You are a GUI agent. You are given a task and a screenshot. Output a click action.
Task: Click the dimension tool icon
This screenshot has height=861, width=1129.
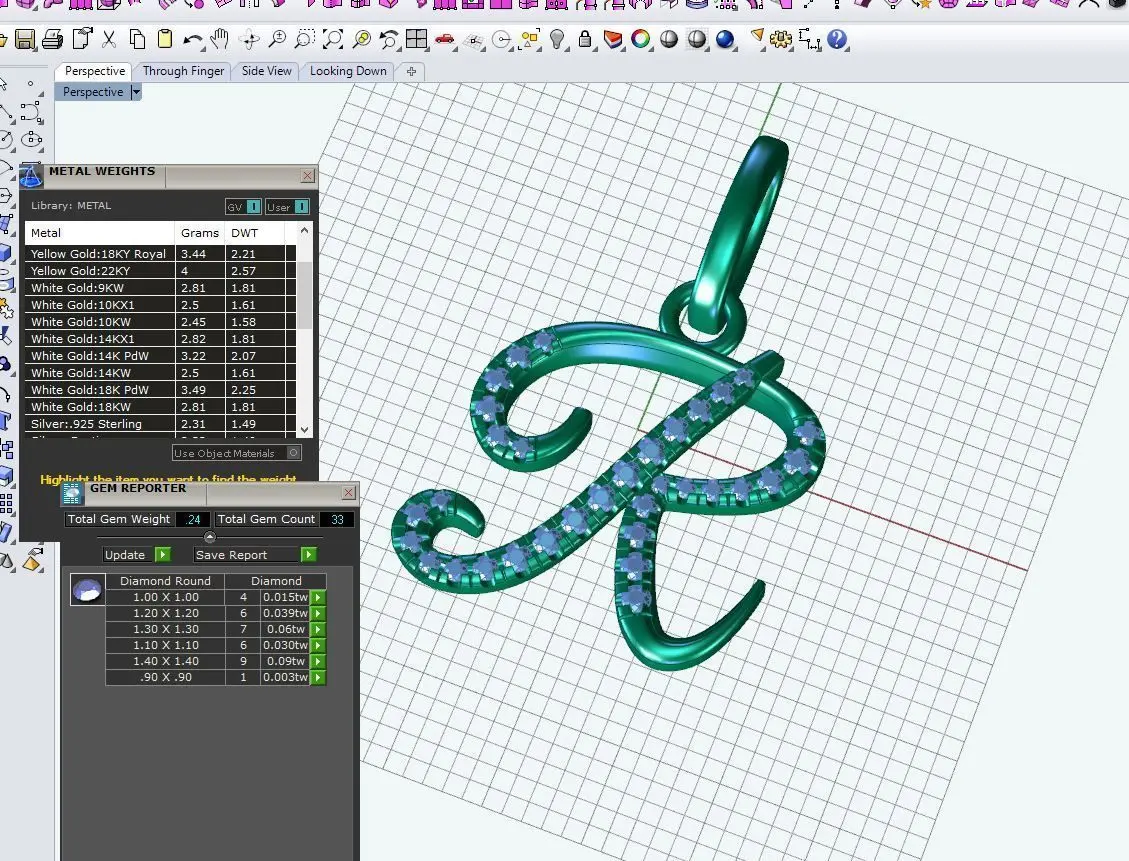809,40
